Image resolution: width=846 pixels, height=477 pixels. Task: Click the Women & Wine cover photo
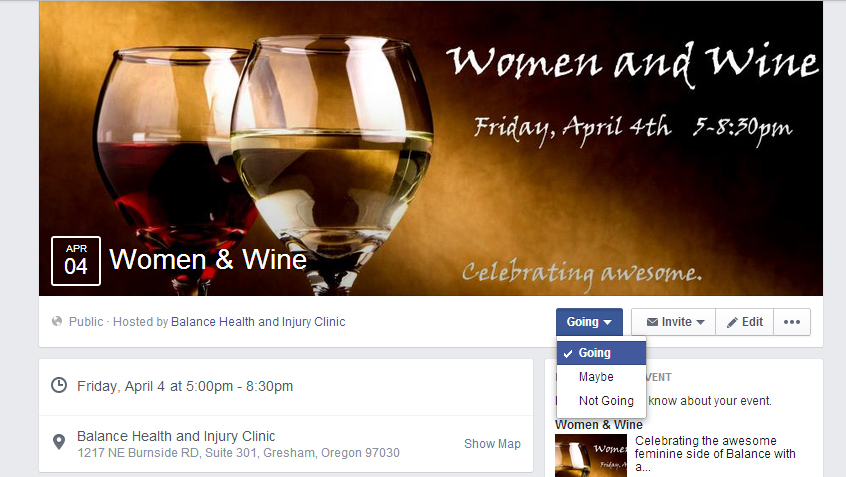pos(431,148)
